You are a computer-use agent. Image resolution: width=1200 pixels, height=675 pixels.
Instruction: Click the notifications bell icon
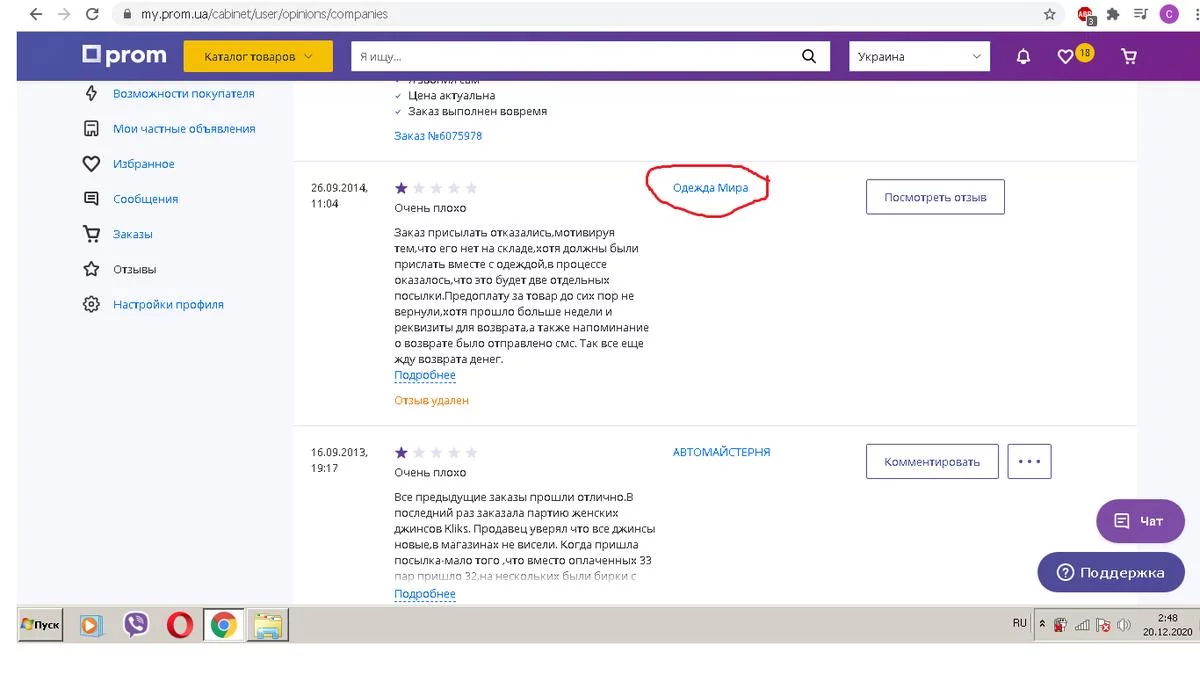tap(1023, 57)
